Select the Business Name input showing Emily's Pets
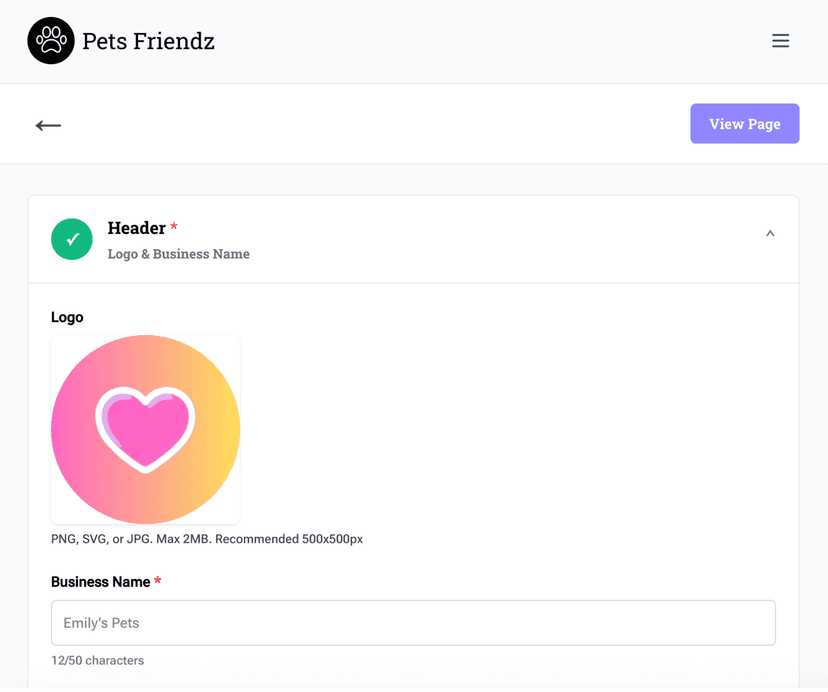828x692 pixels. coord(413,622)
